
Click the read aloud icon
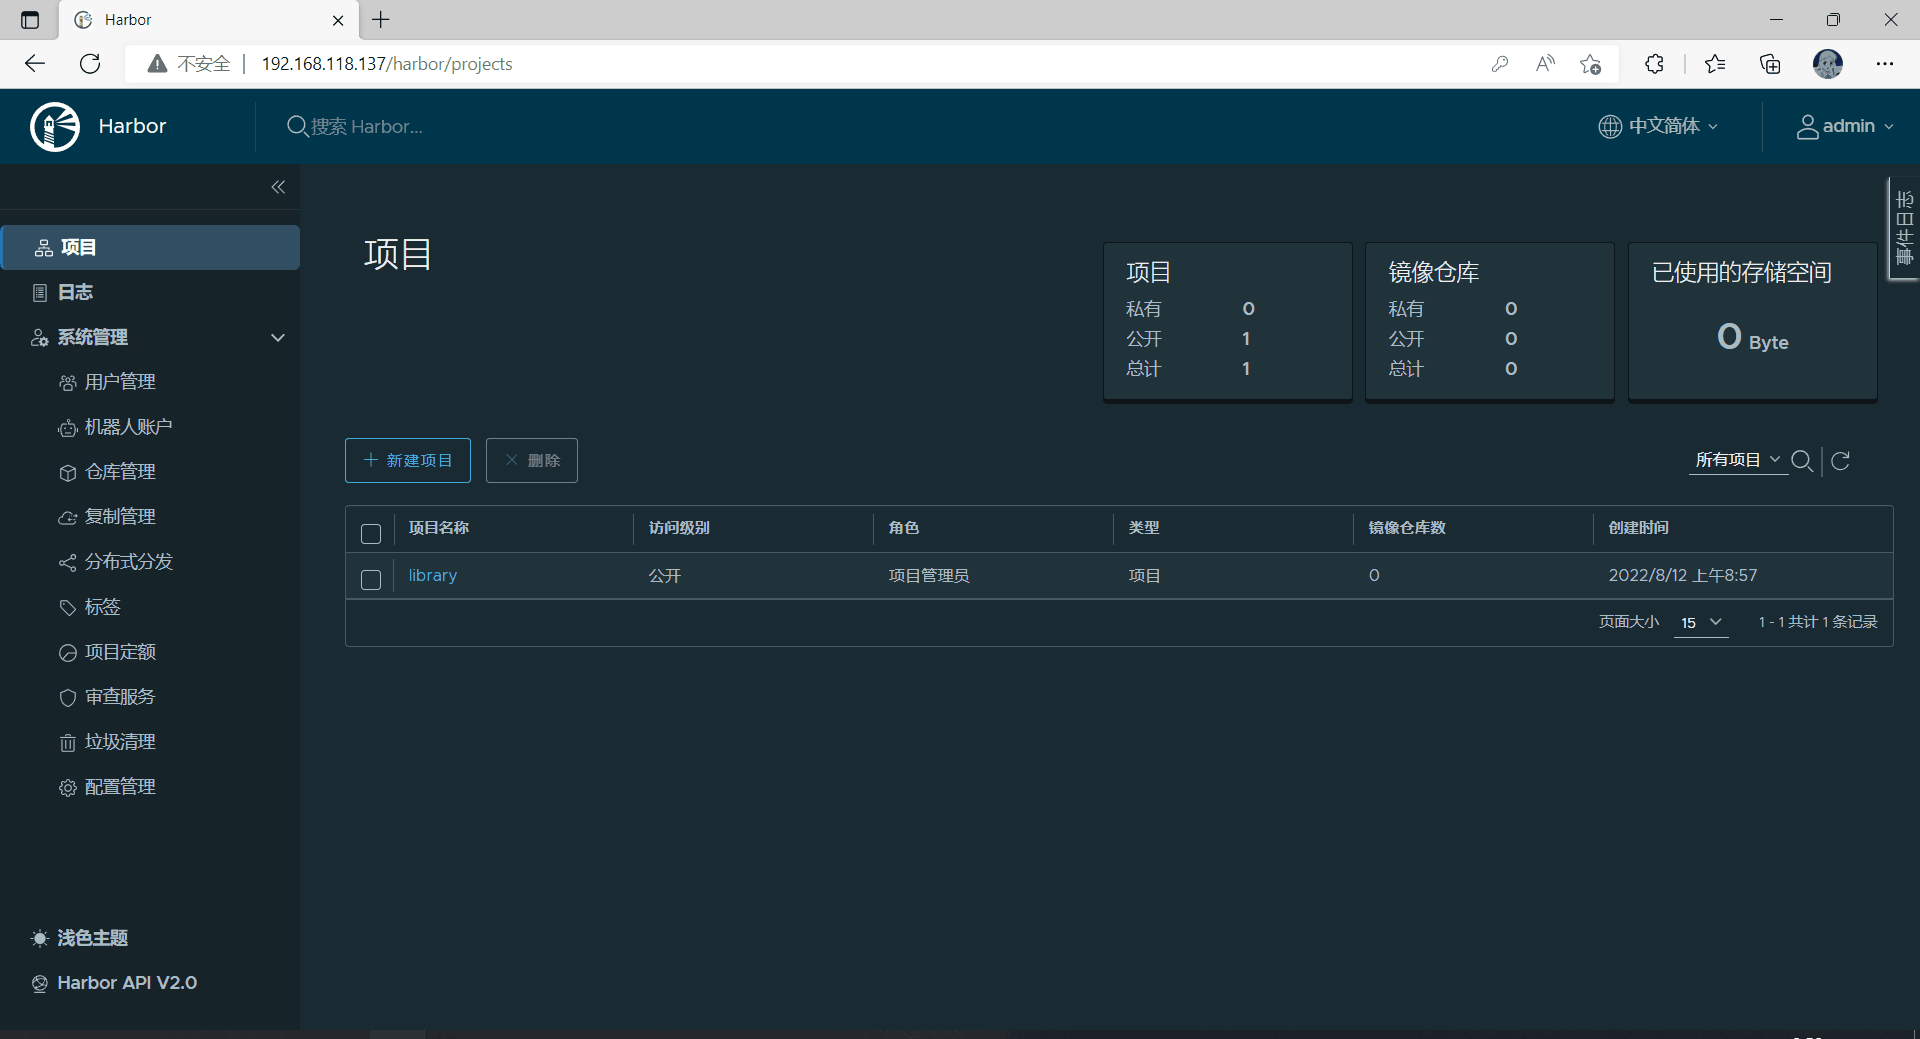[1545, 64]
